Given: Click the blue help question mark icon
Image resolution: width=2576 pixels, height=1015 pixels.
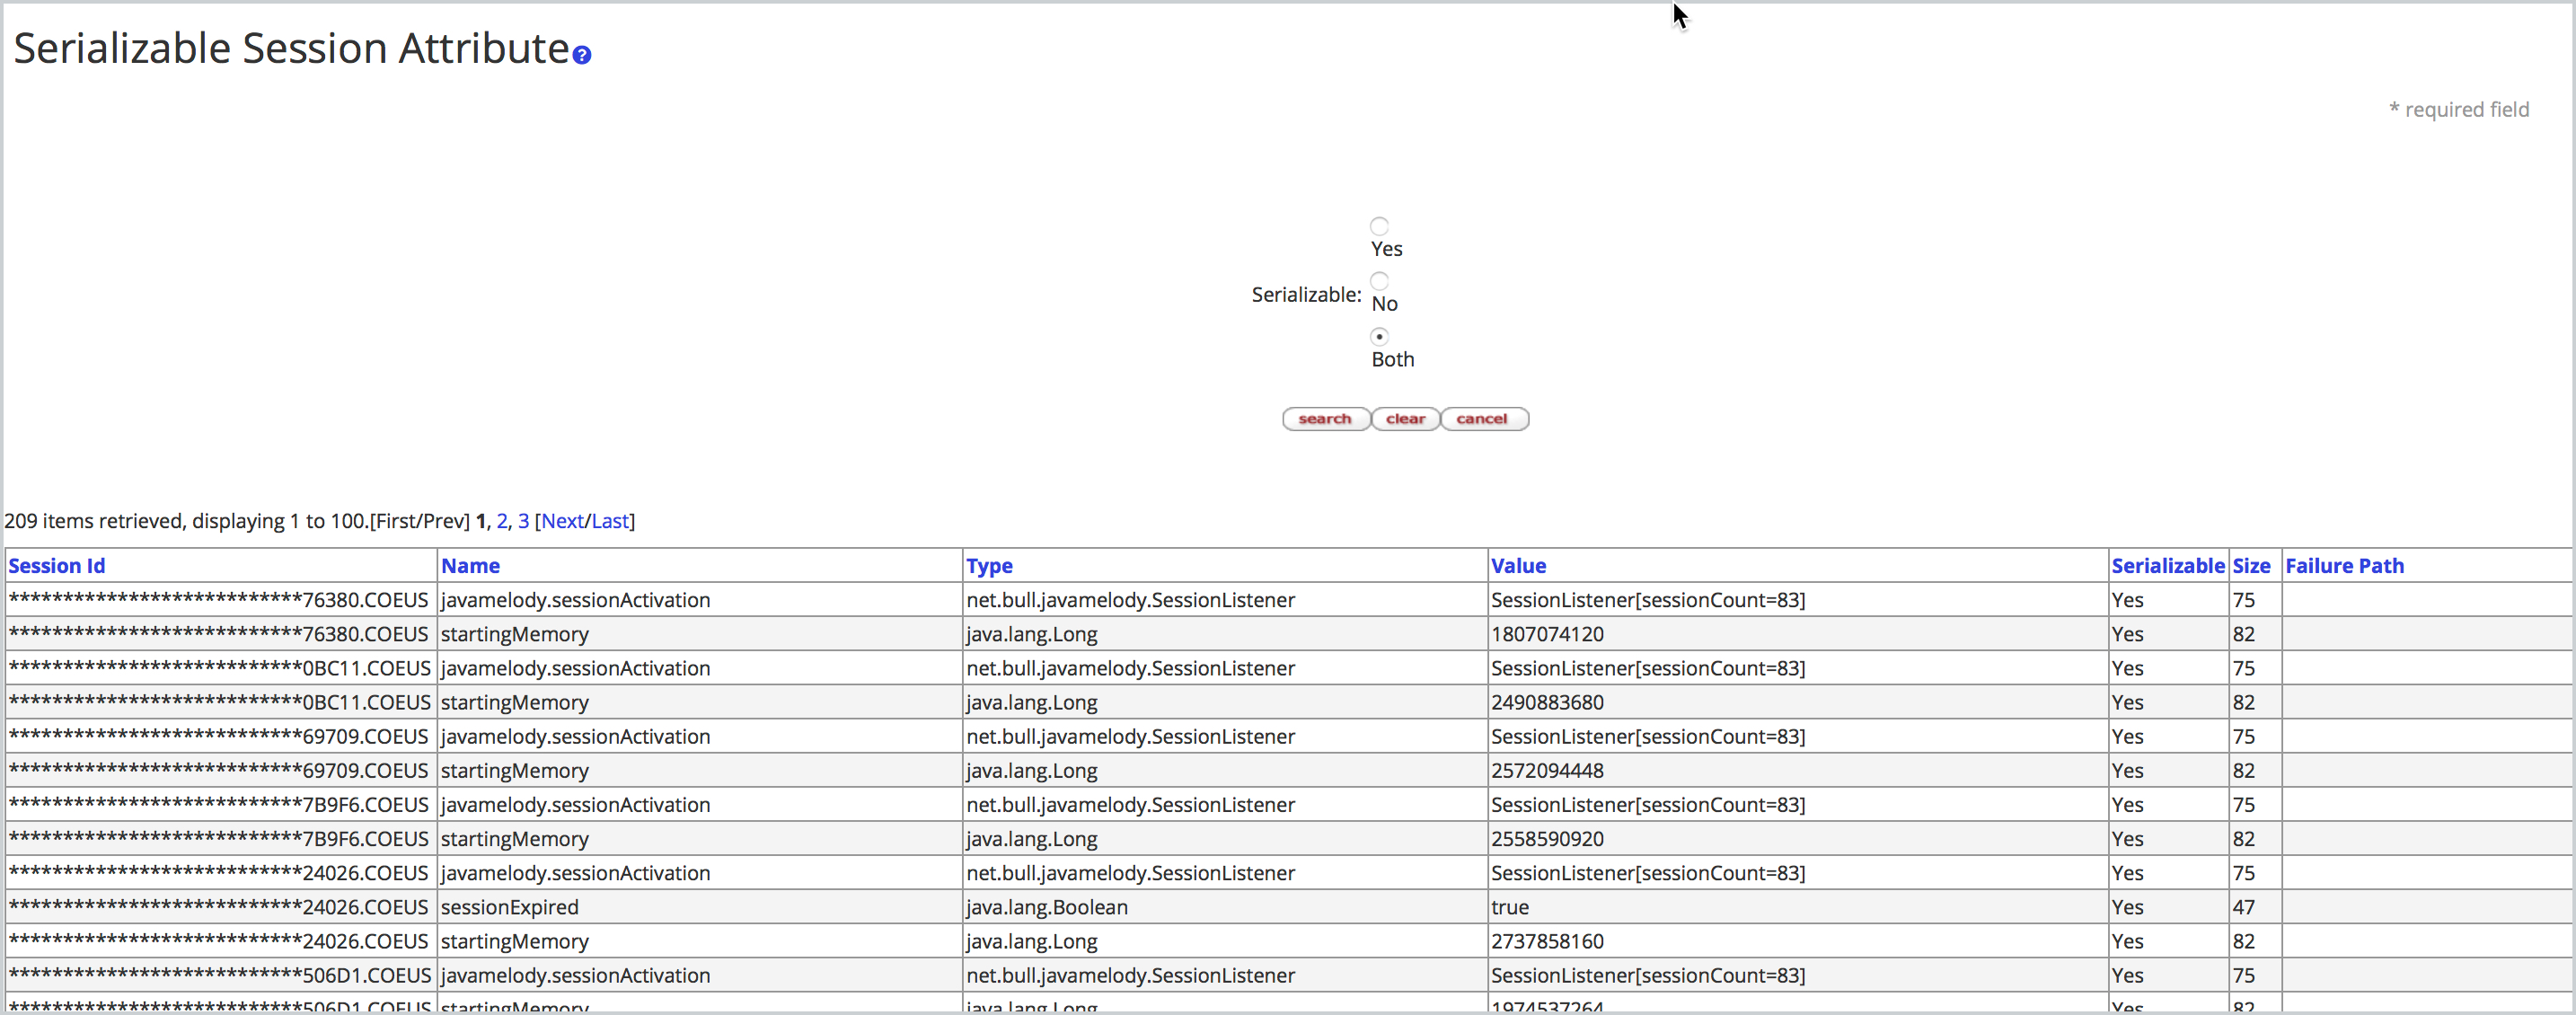Looking at the screenshot, I should [x=581, y=55].
